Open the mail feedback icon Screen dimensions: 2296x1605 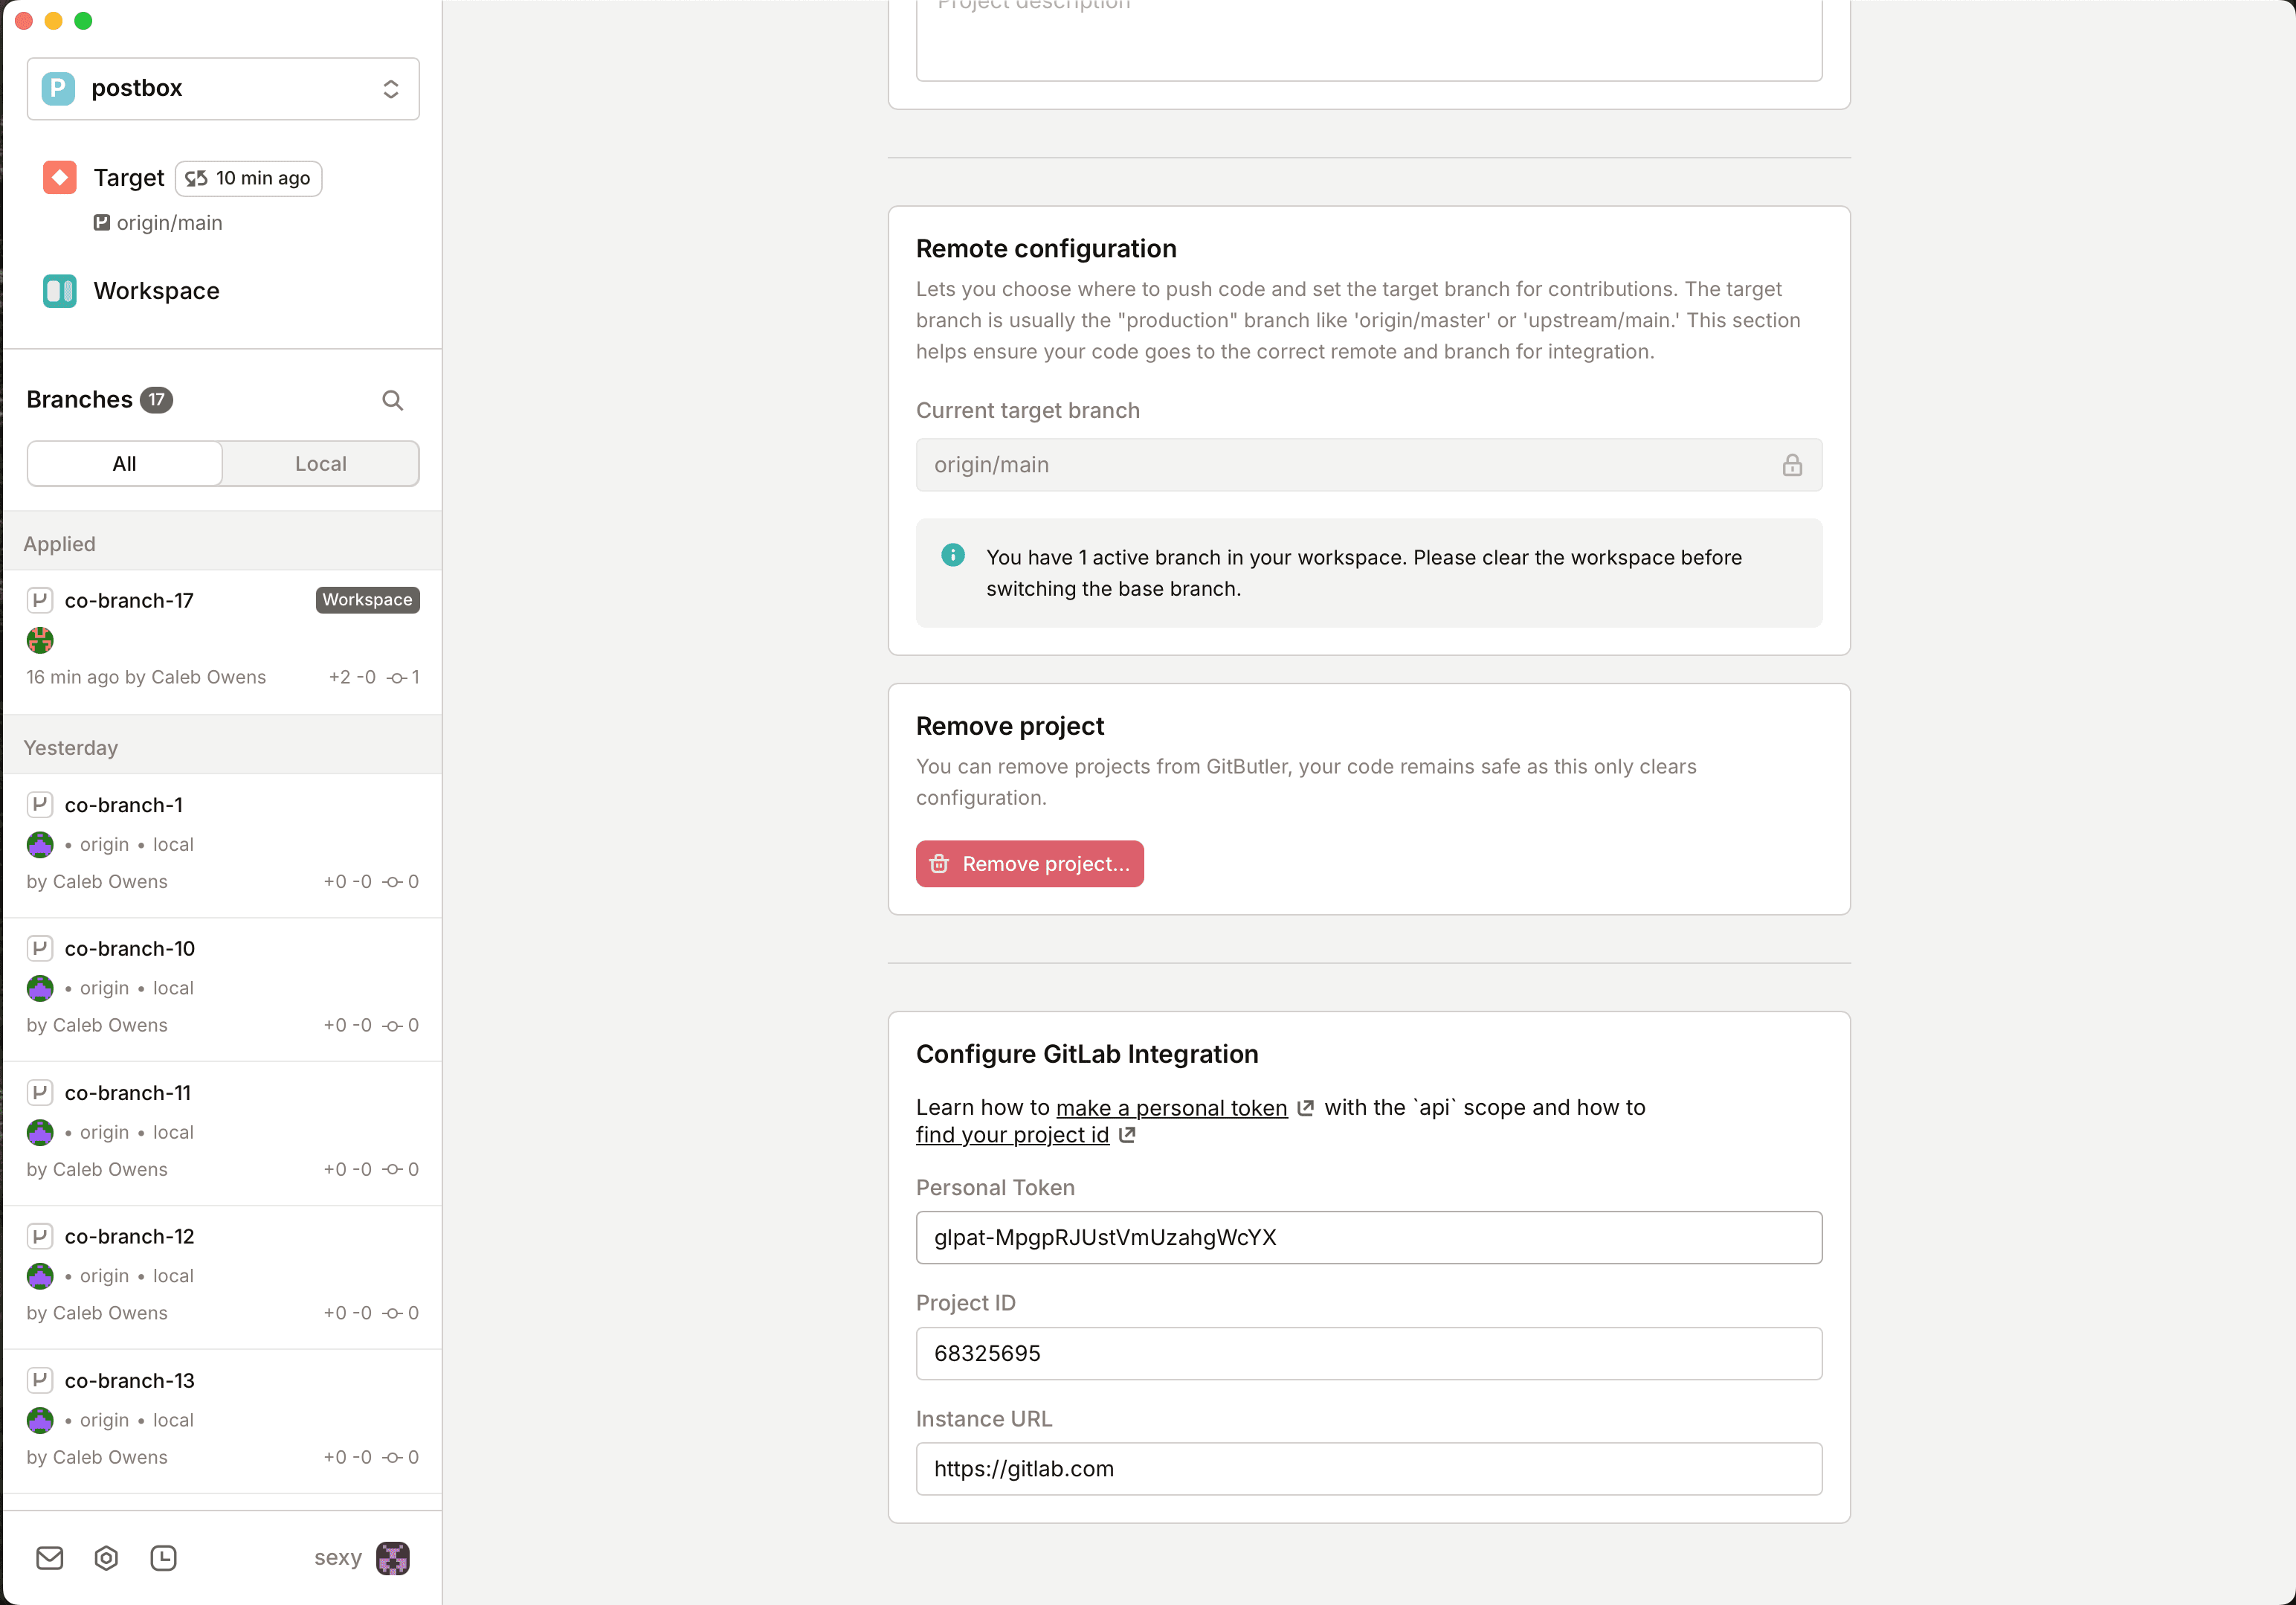coord(50,1557)
